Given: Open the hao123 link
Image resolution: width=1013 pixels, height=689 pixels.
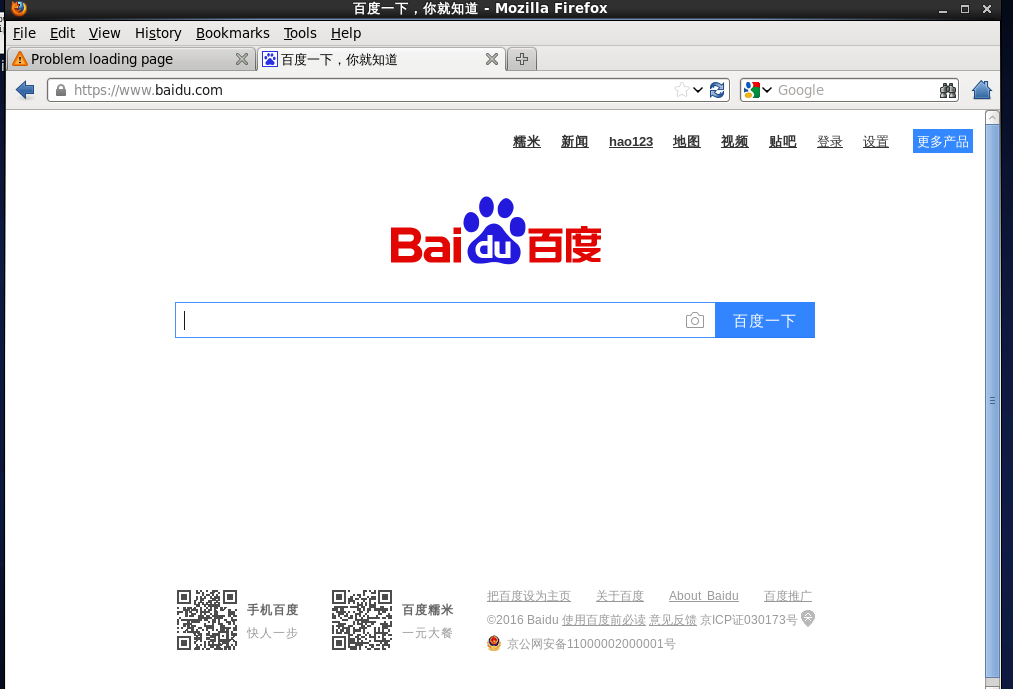Looking at the screenshot, I should tap(630, 142).
